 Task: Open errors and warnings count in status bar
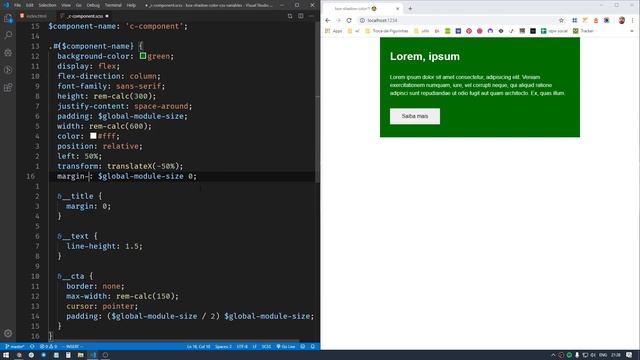point(48,347)
